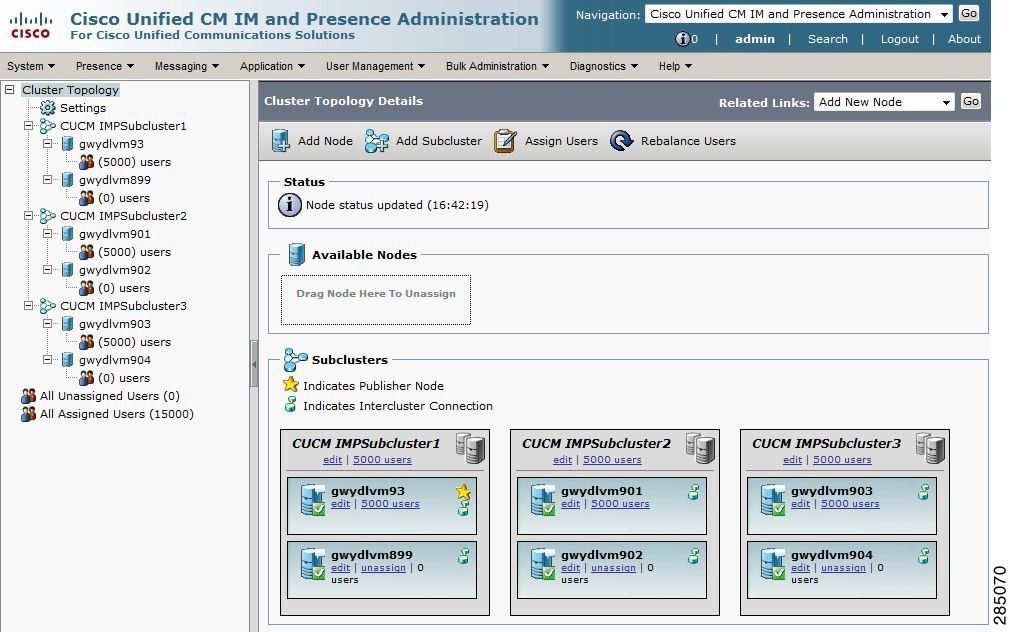
Task: Collapse gwydlvm904 node in tree
Action: pyautogui.click(x=47, y=360)
